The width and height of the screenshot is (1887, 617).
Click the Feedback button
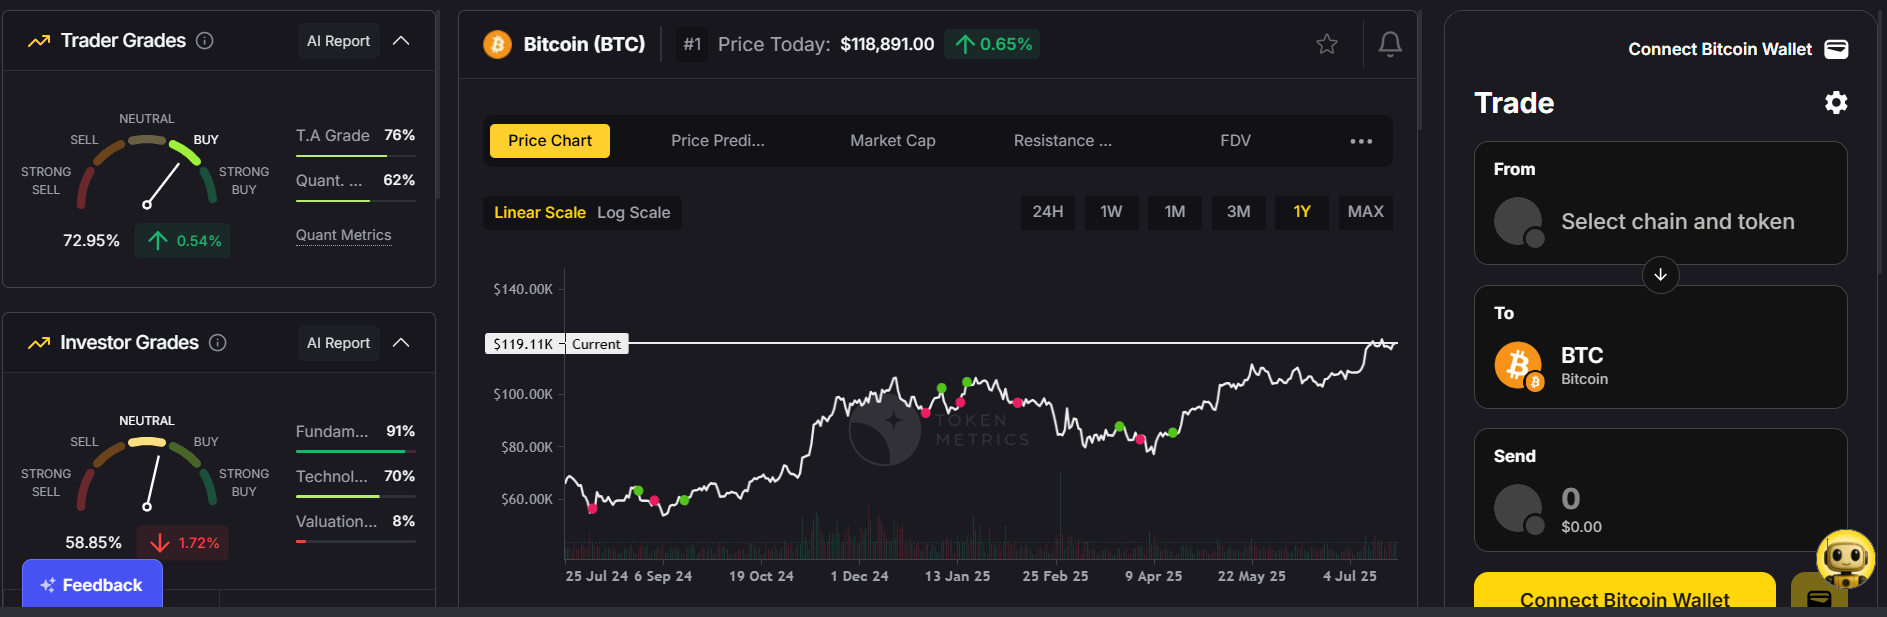click(92, 585)
